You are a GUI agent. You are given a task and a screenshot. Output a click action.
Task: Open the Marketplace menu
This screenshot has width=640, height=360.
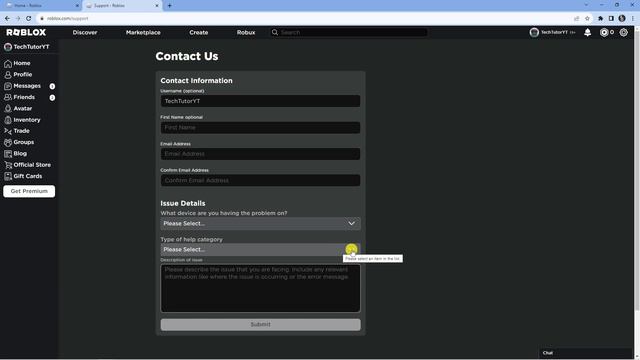point(143,32)
